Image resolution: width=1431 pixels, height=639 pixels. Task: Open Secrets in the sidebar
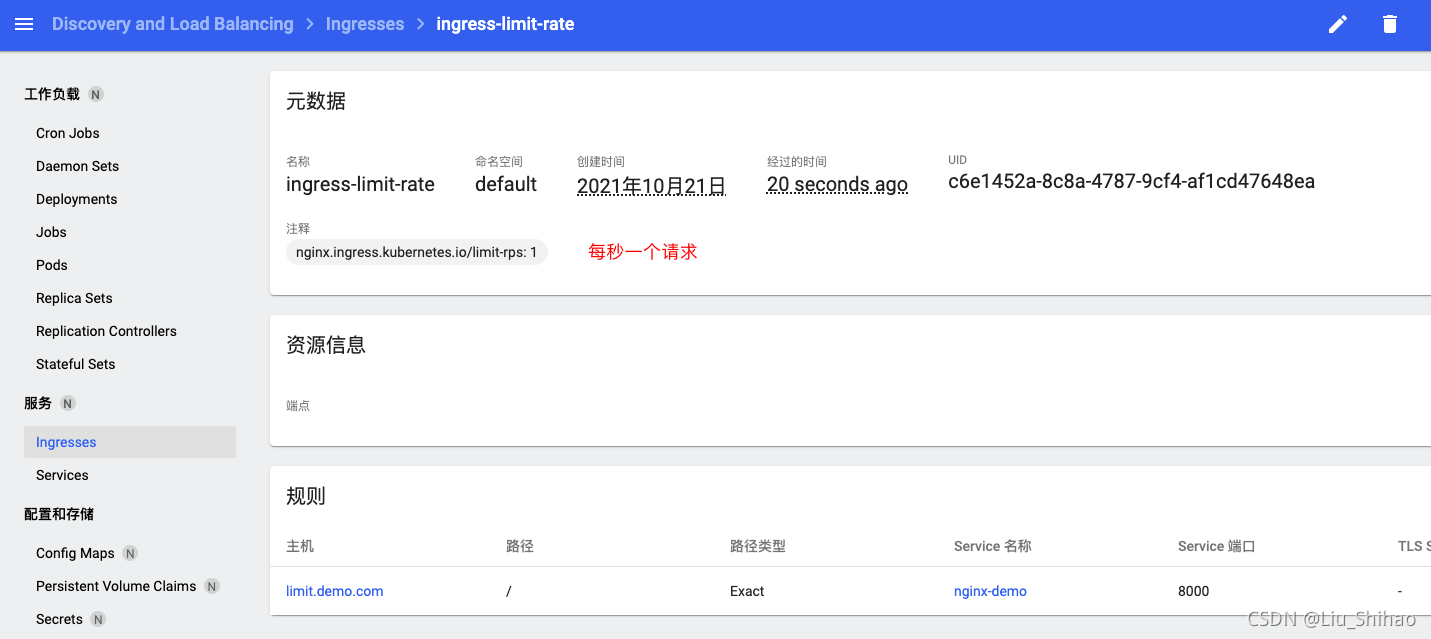(59, 619)
